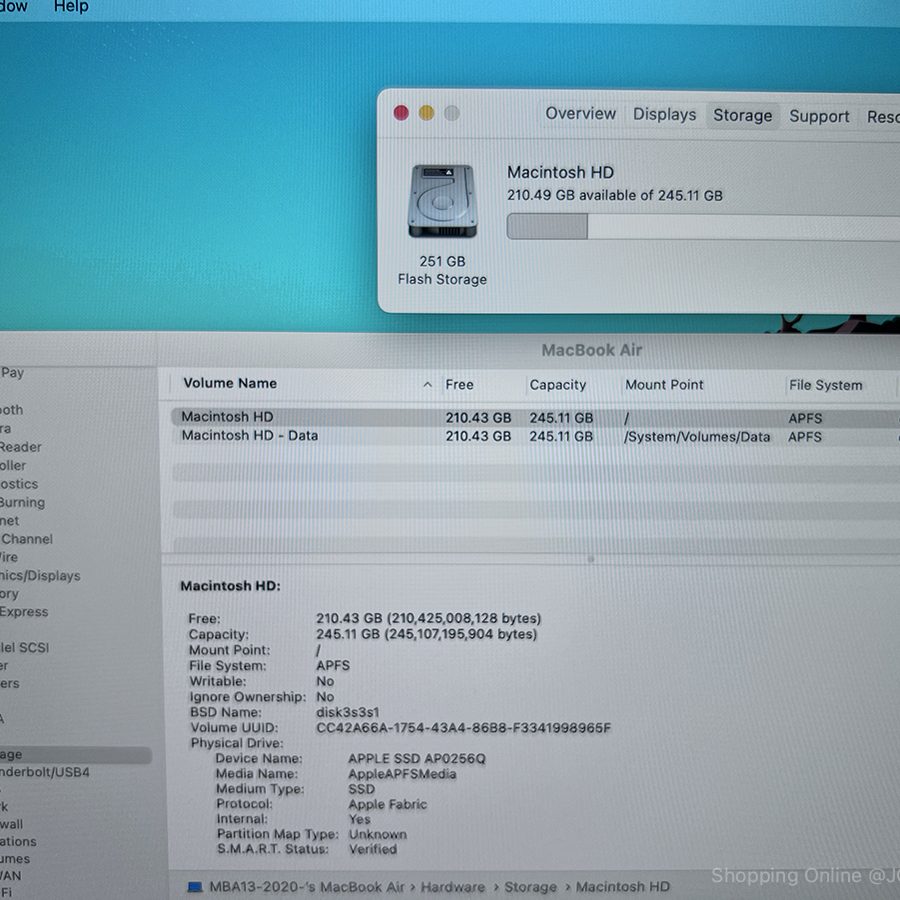This screenshot has width=900, height=900.
Task: Sort by the Capacity column header
Action: (557, 385)
